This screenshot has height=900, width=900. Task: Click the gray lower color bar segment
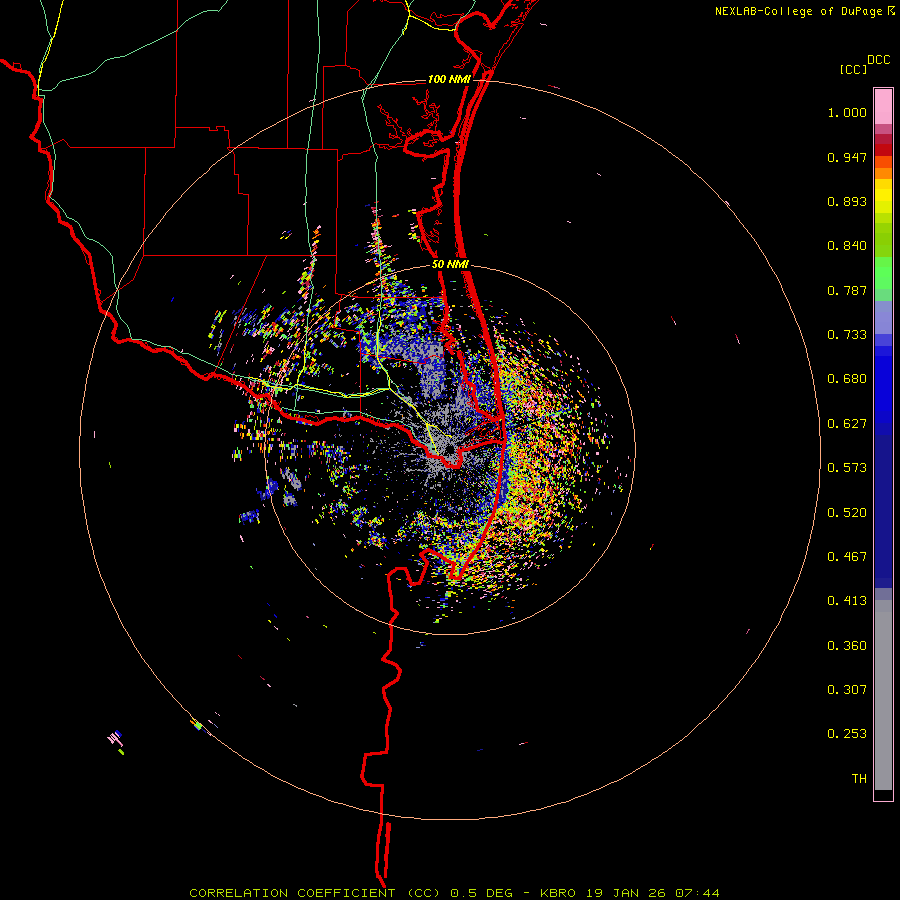coord(883,695)
